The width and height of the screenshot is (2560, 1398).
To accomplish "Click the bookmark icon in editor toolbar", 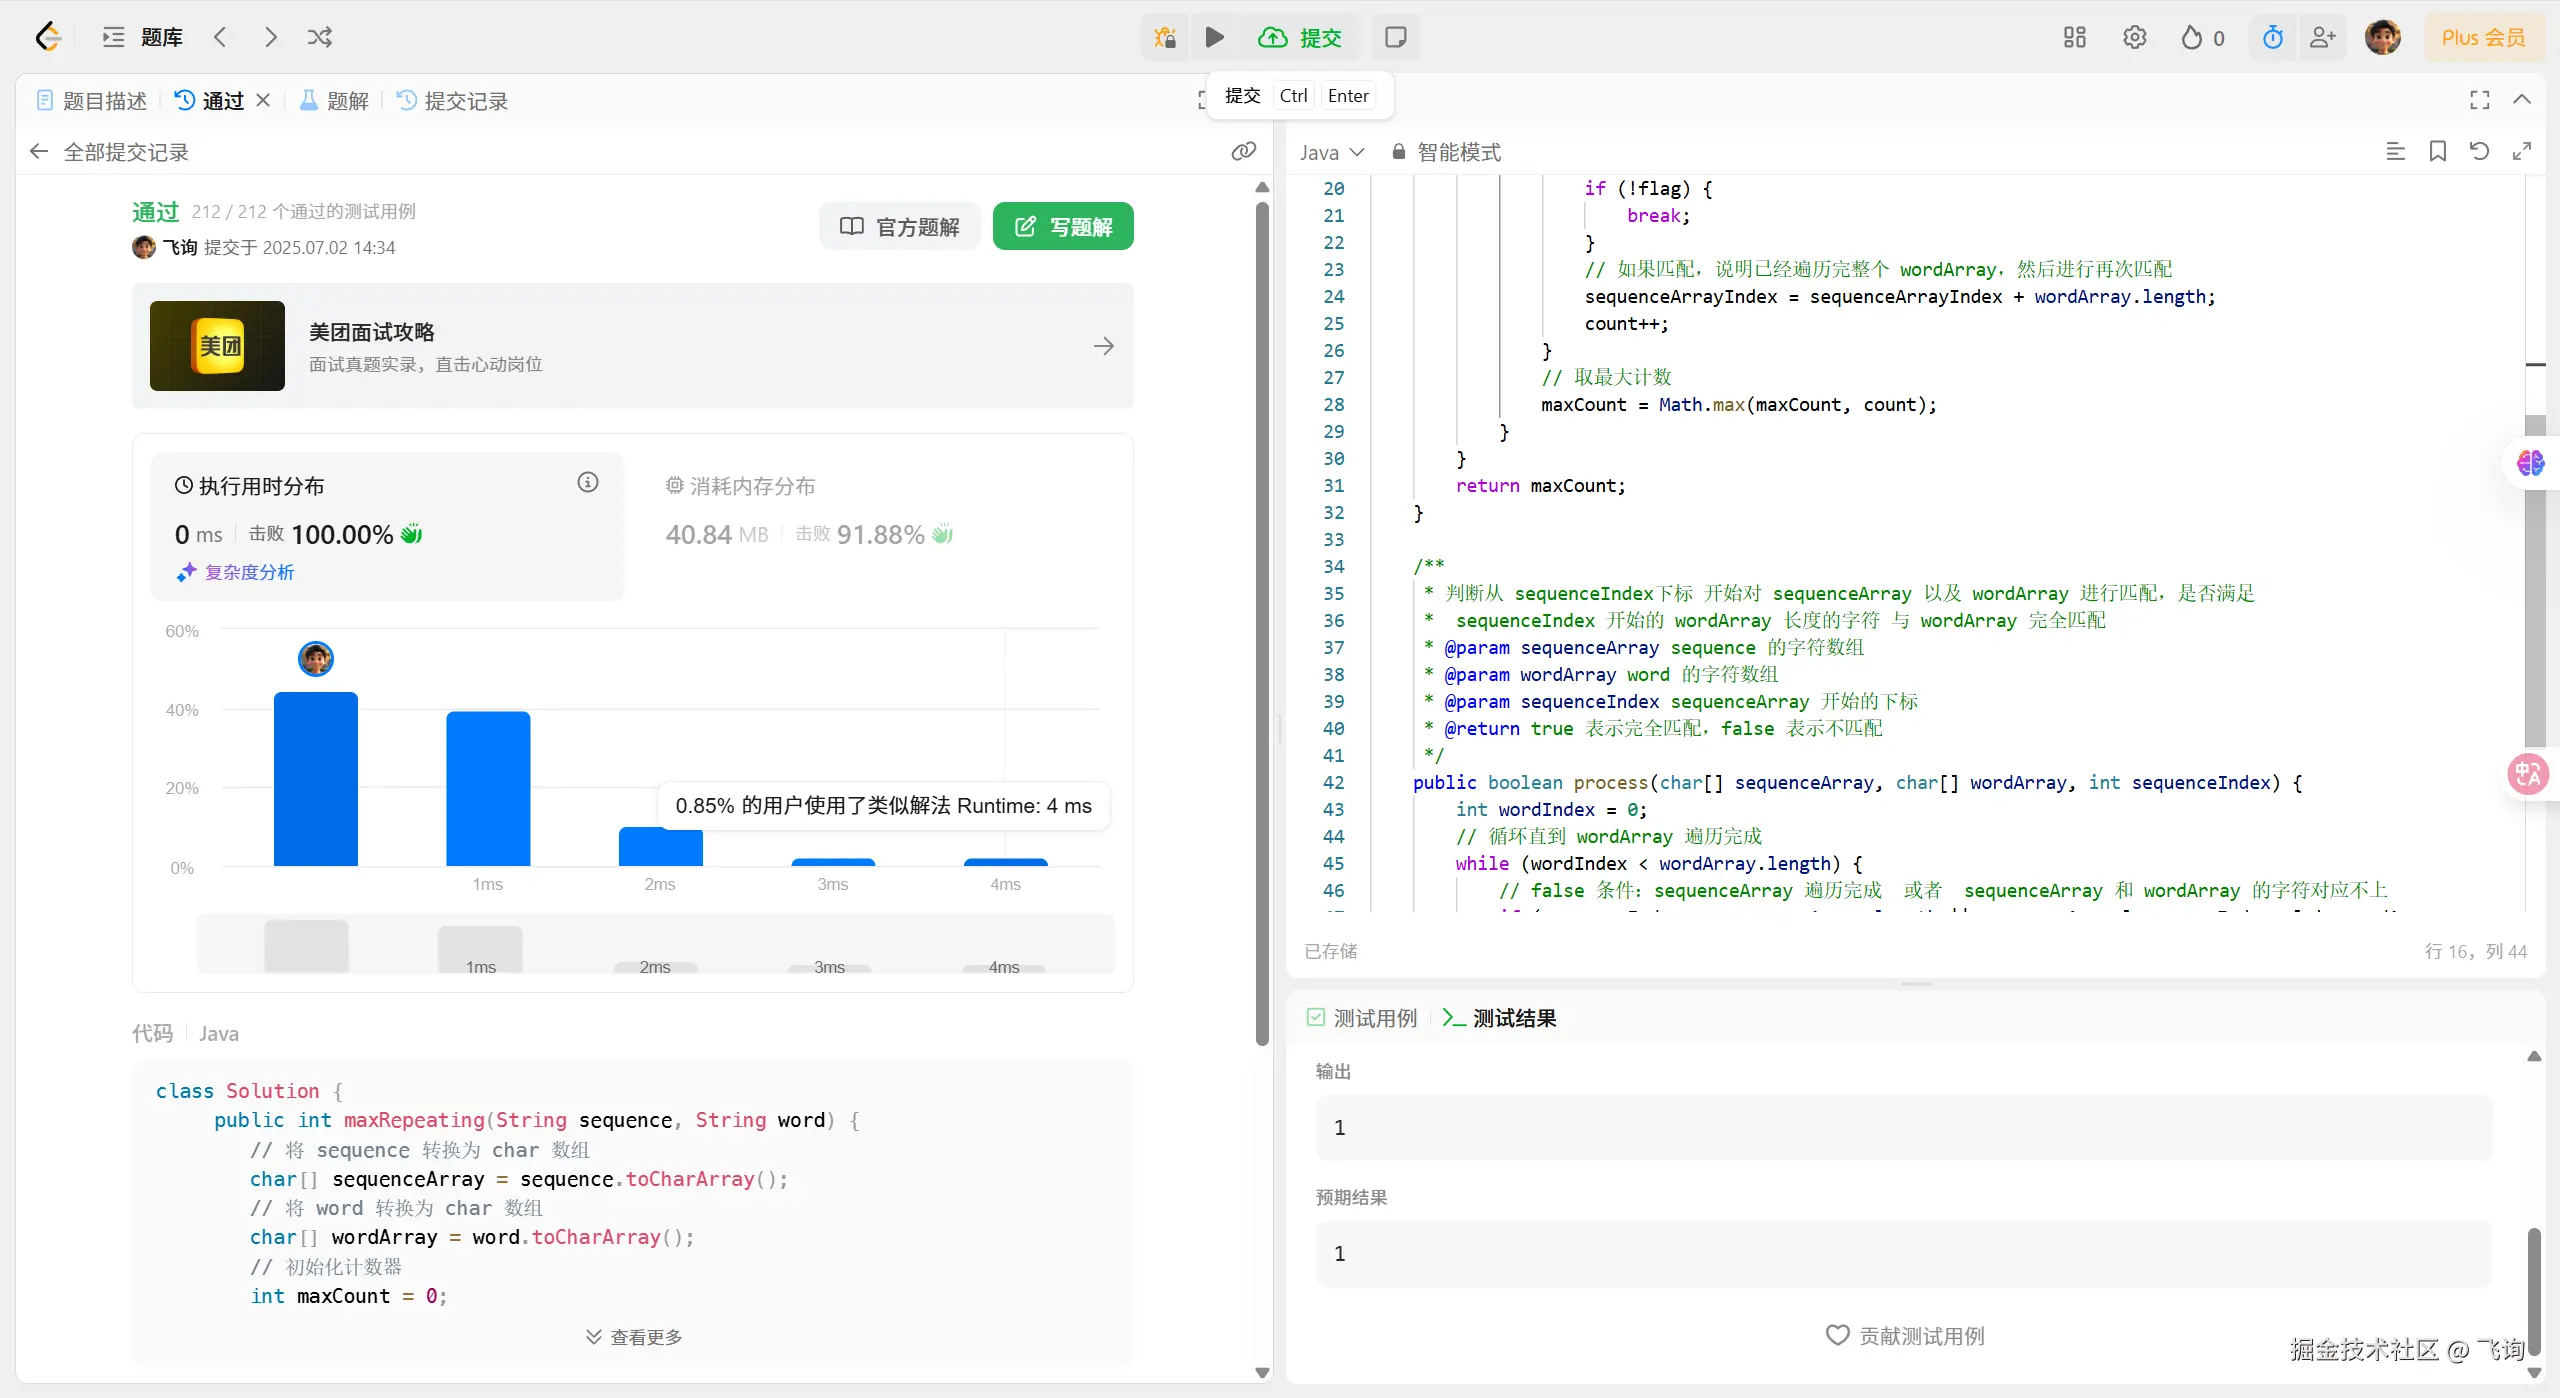I will (x=2438, y=152).
